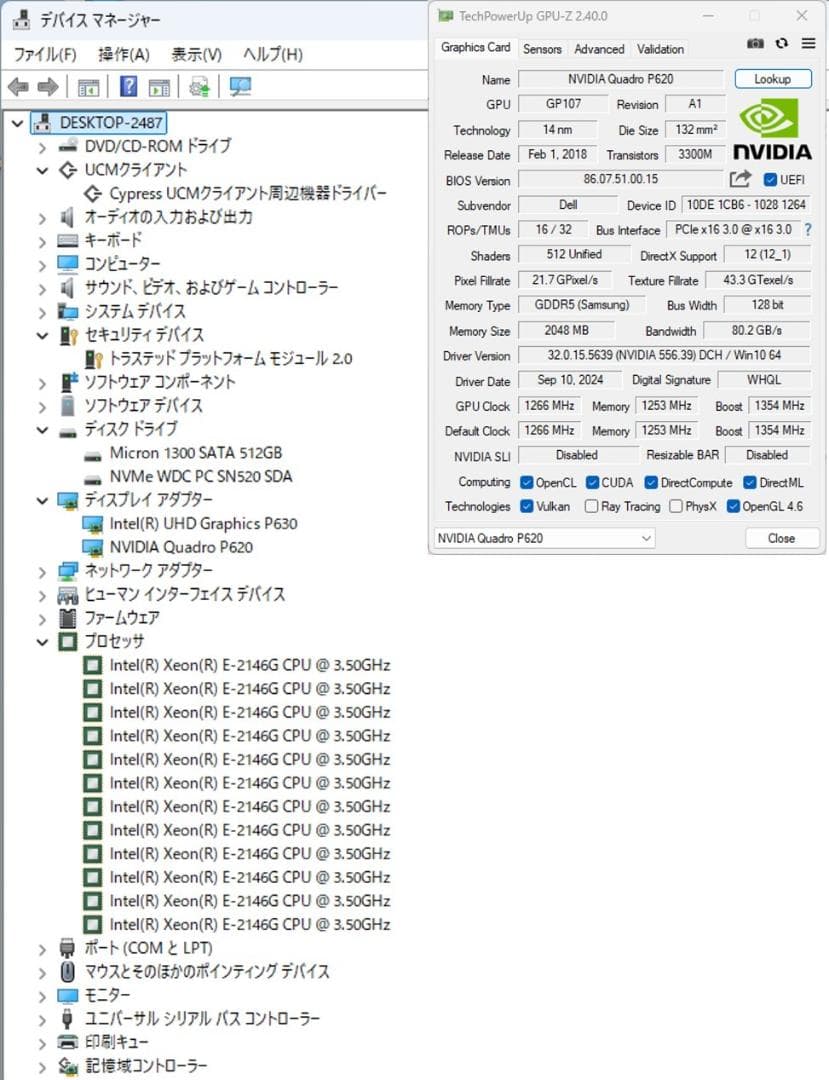The image size is (829, 1080).
Task: Click the back navigation arrow in Device Manager
Action: point(17,86)
